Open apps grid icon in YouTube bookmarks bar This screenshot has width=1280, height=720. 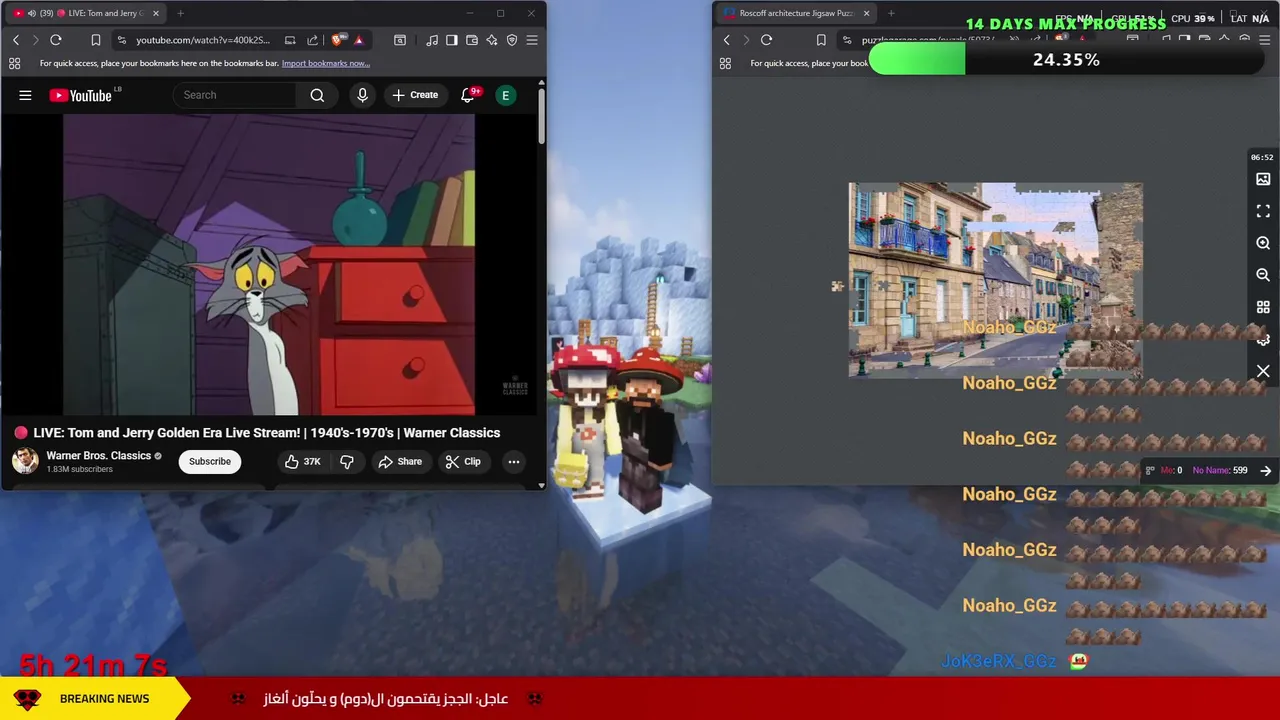pyautogui.click(x=14, y=63)
